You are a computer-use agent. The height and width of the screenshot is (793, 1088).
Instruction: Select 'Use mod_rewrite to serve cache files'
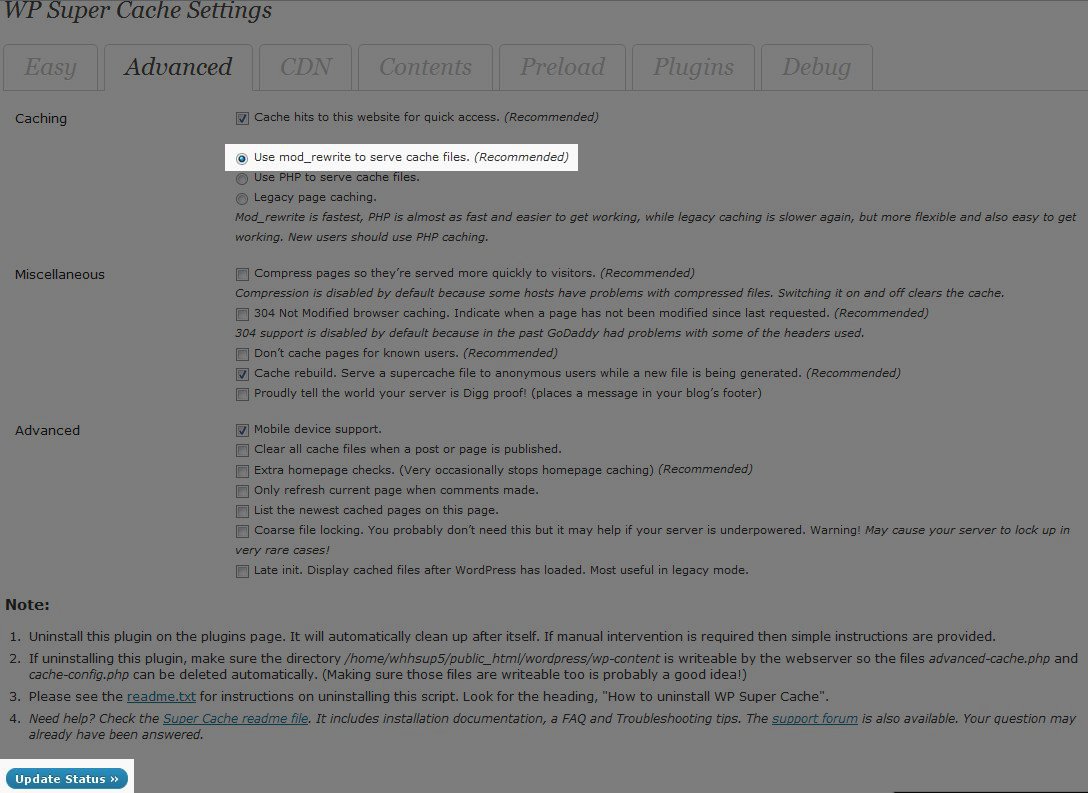tap(242, 158)
